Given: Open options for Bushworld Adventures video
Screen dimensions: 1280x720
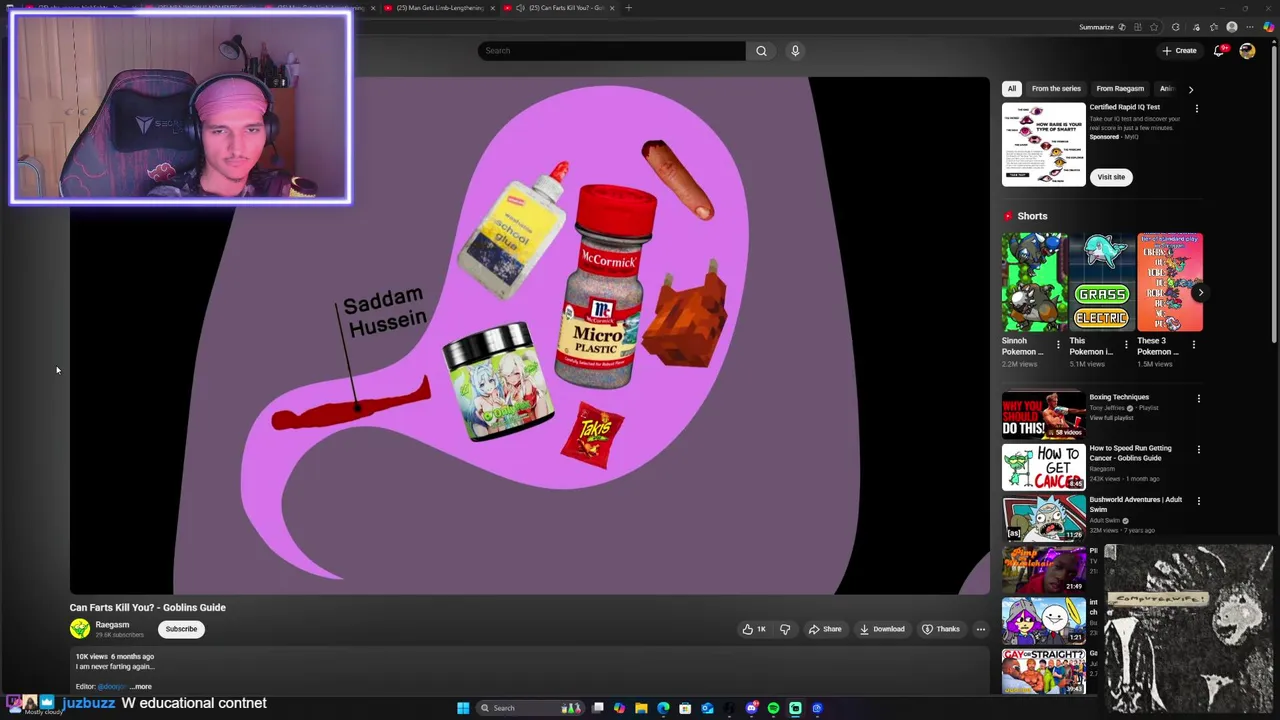Looking at the screenshot, I should coord(1198,500).
